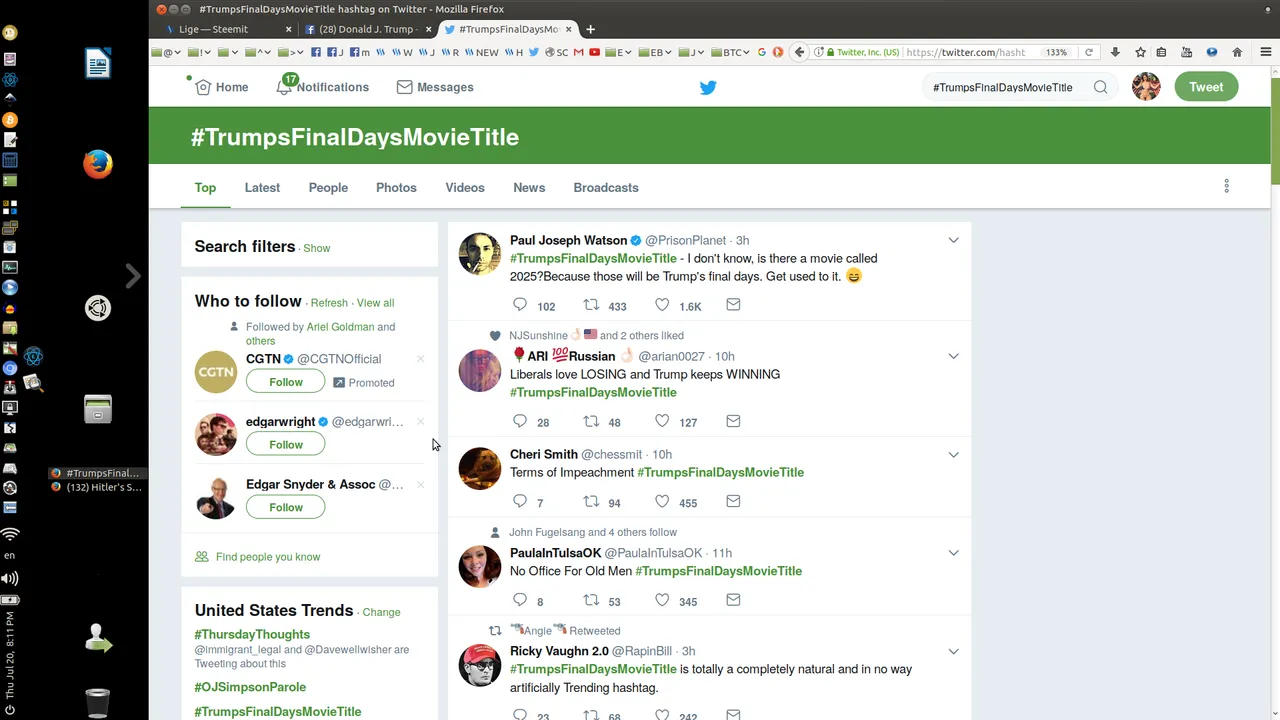Image resolution: width=1280 pixels, height=720 pixels.
Task: Retweet No Office For Old Men tweet
Action: pyautogui.click(x=591, y=600)
